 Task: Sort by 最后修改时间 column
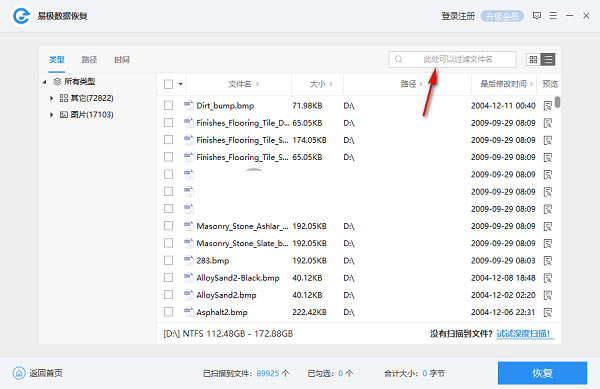click(506, 84)
